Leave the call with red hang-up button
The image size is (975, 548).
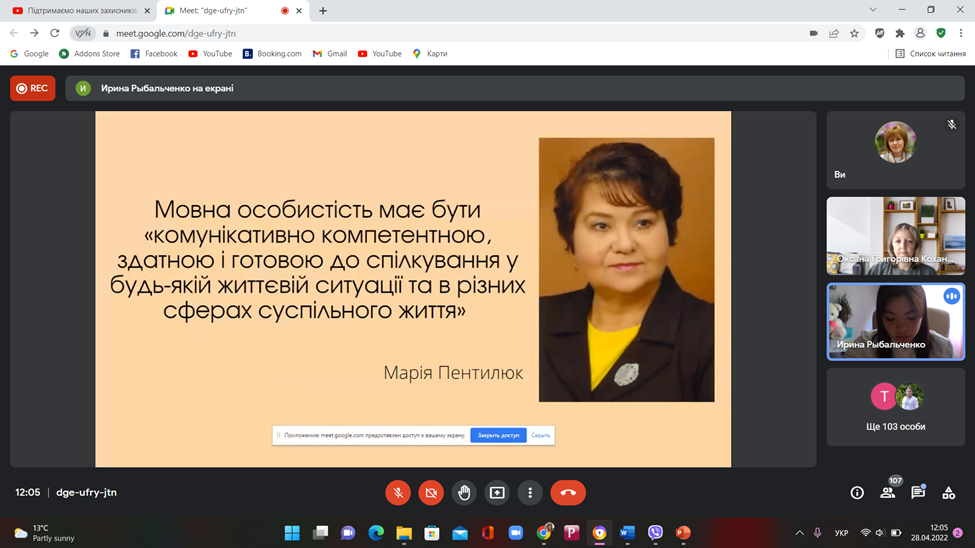(x=568, y=493)
